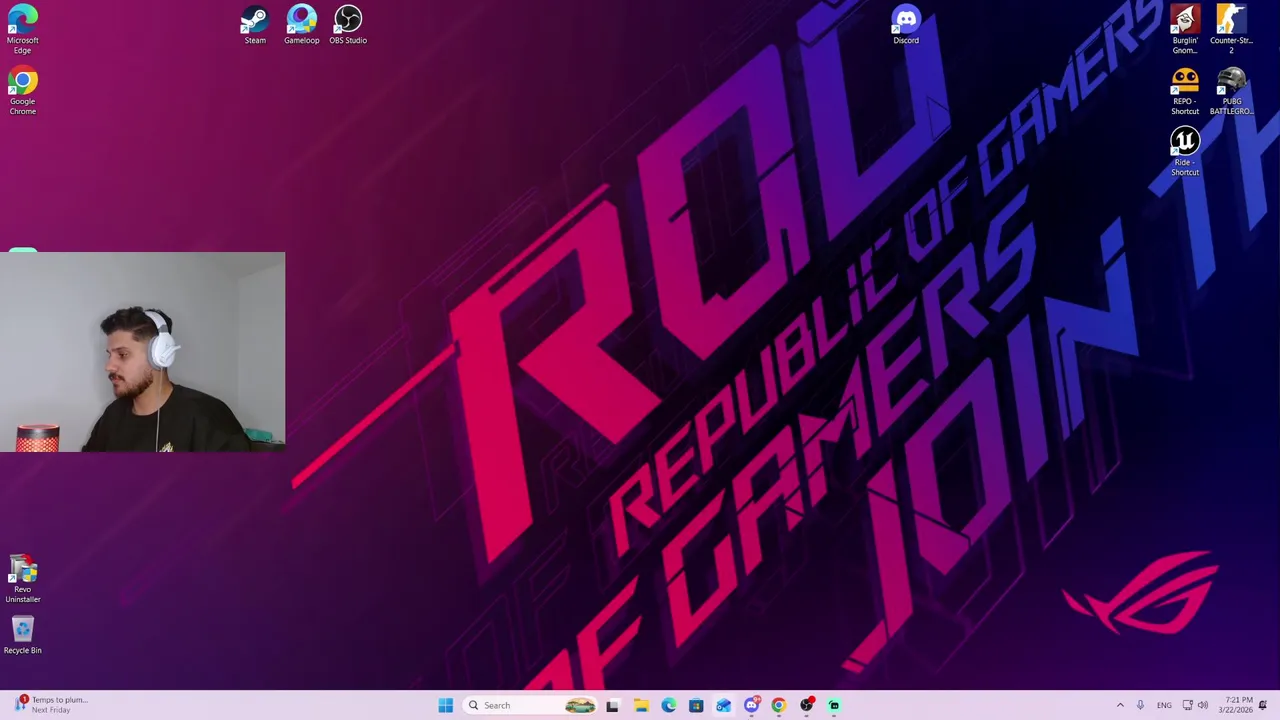Select the PUBG Battlegrounds desktop icon
Screen dimensions: 1280x720
(1231, 92)
